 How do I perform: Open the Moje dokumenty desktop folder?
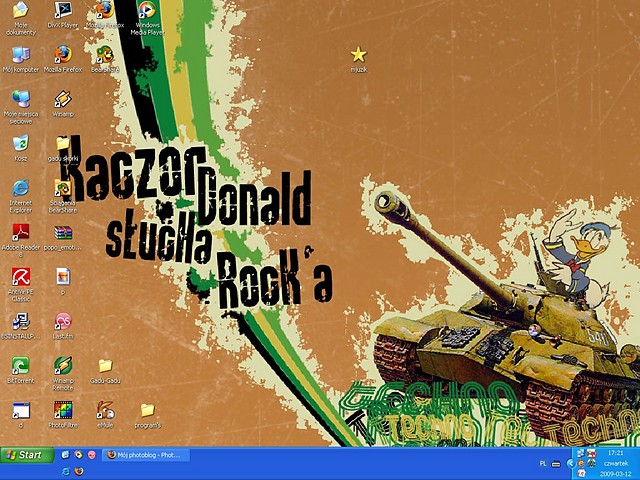(21, 18)
